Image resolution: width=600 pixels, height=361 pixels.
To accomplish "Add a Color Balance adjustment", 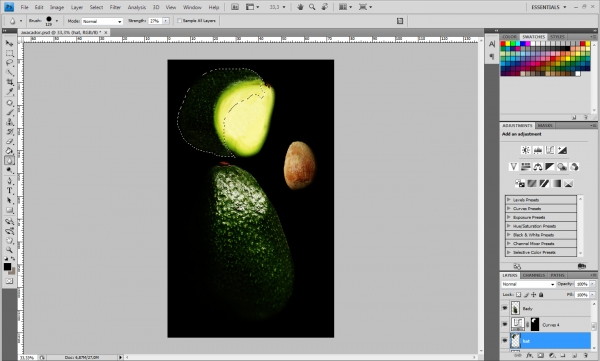I will click(x=538, y=167).
